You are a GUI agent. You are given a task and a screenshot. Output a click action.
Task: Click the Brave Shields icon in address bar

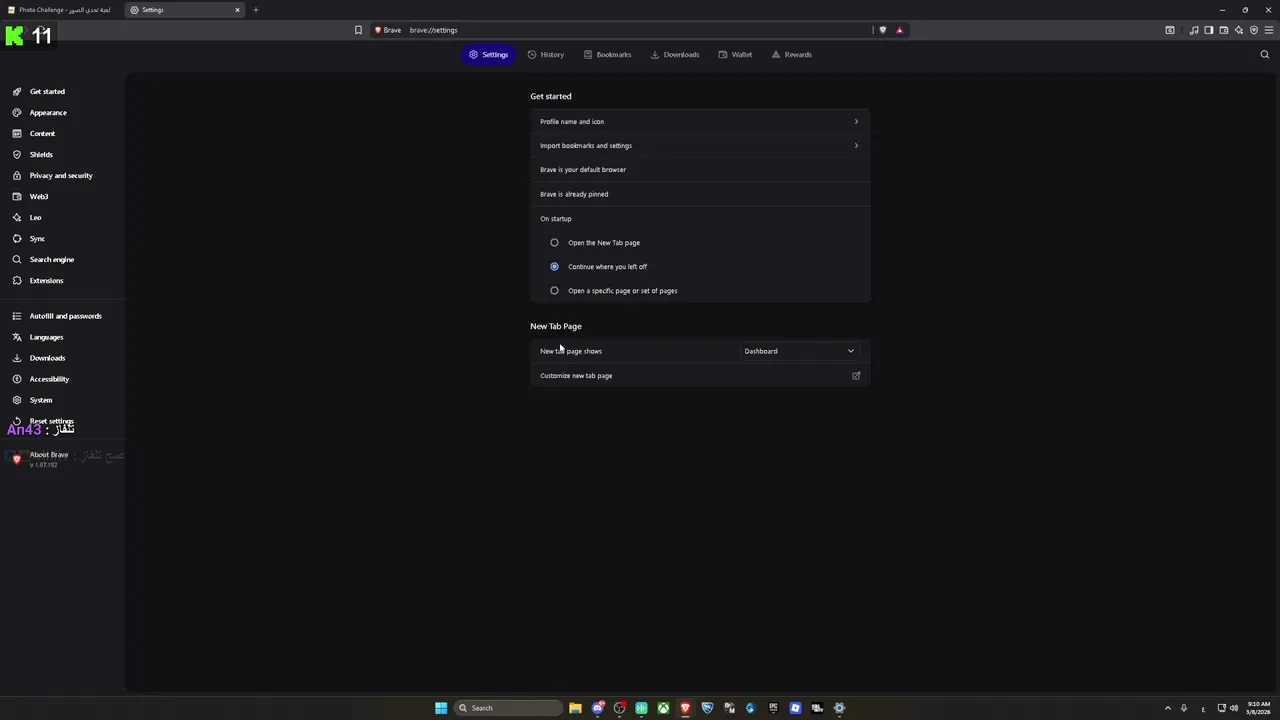[x=882, y=30]
